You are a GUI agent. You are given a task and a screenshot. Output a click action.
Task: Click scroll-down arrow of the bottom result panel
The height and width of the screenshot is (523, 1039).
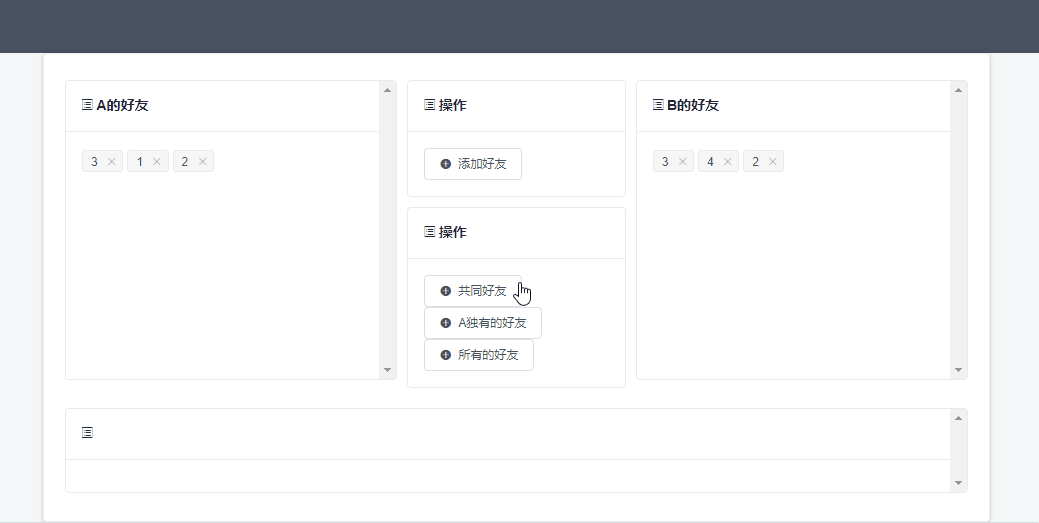[958, 483]
